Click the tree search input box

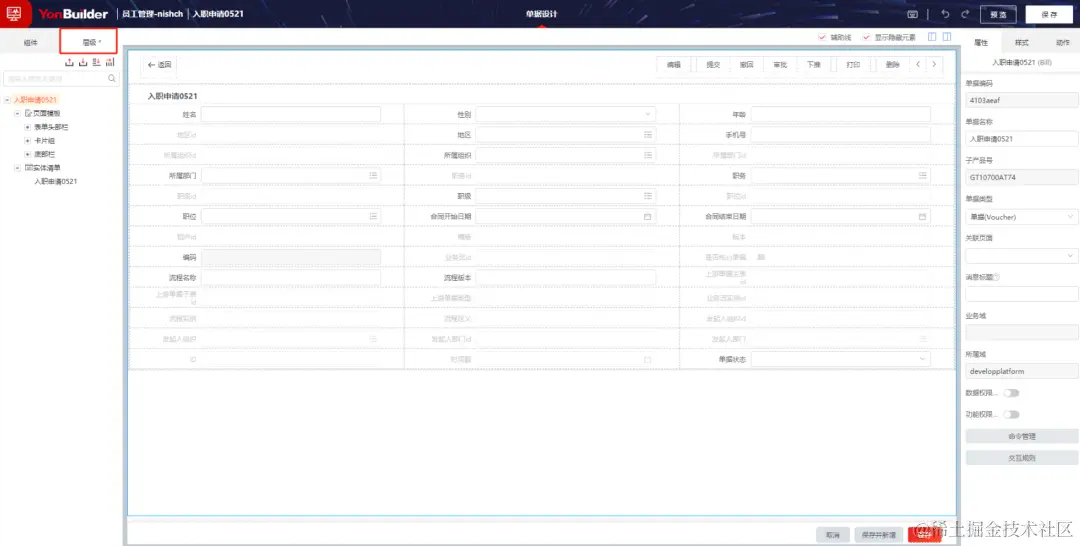[61, 78]
